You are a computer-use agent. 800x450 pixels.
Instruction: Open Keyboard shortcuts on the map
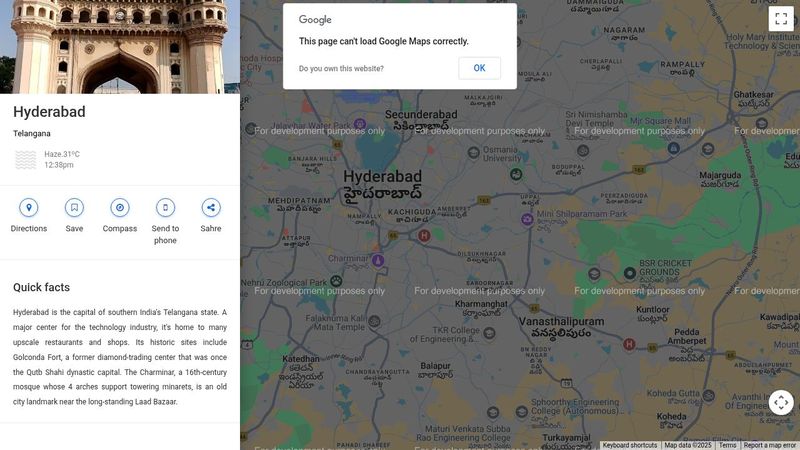(629, 445)
